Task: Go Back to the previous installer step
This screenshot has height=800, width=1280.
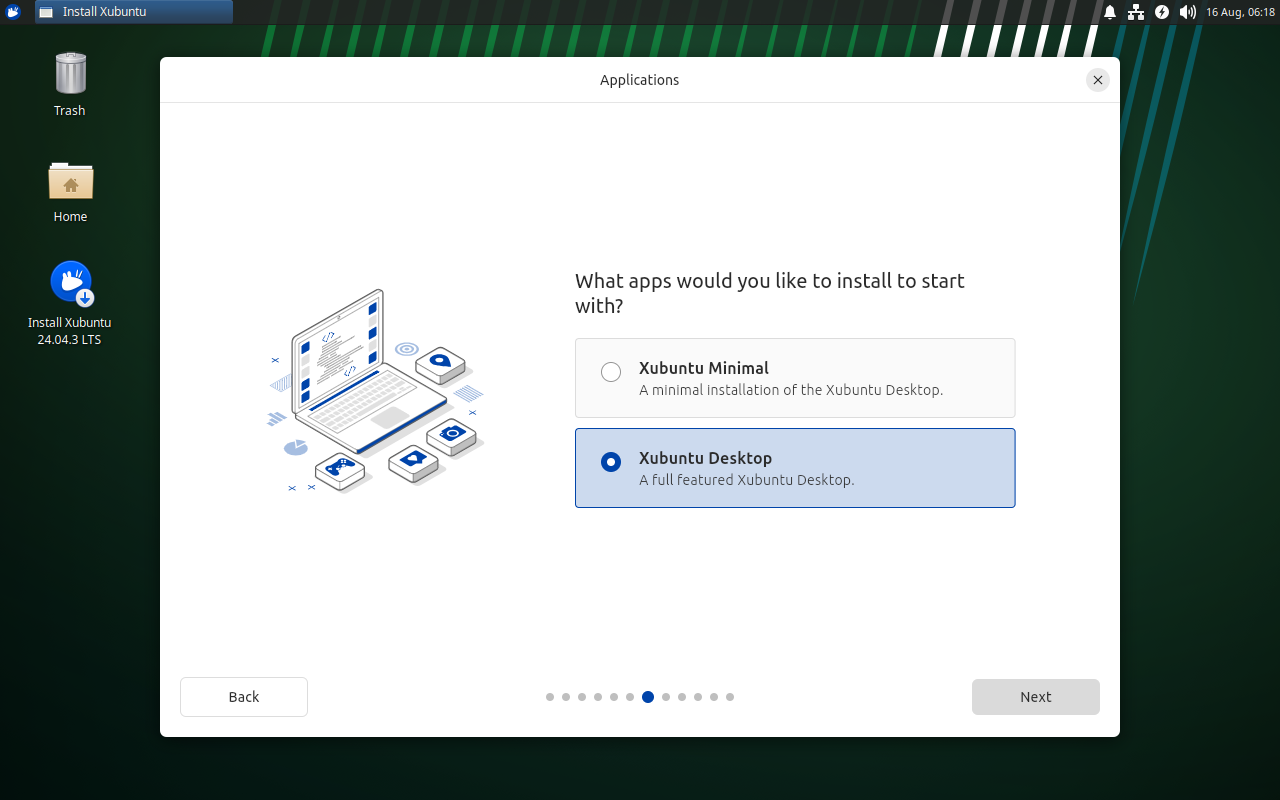Action: click(x=244, y=697)
